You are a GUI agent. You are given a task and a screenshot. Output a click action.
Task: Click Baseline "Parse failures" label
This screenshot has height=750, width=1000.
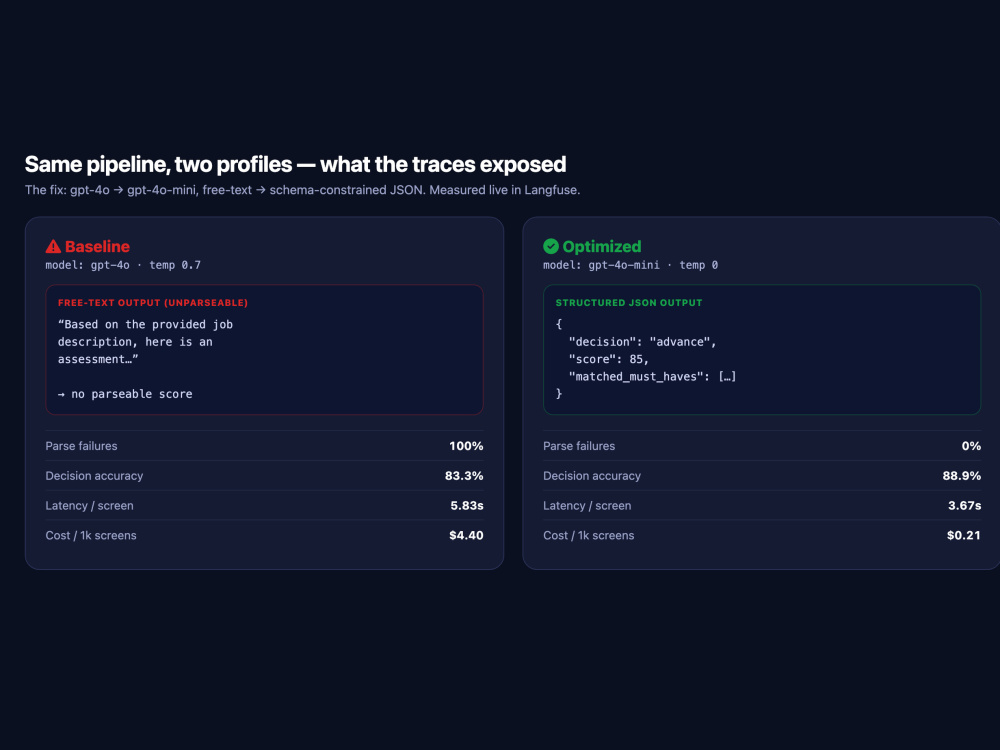click(82, 446)
